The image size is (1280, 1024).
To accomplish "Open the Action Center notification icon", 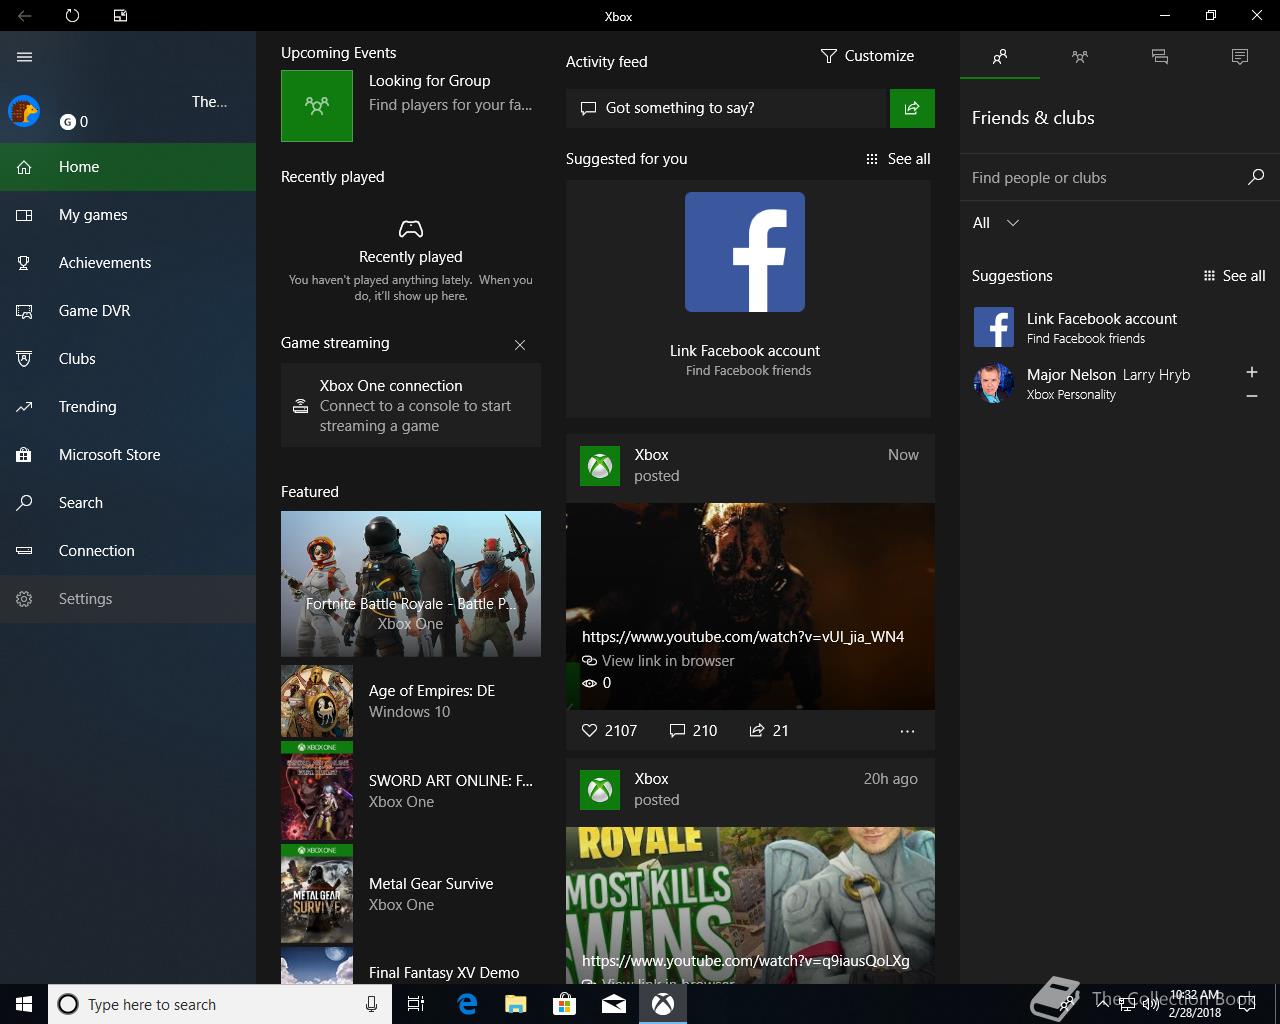I will (x=1247, y=1003).
